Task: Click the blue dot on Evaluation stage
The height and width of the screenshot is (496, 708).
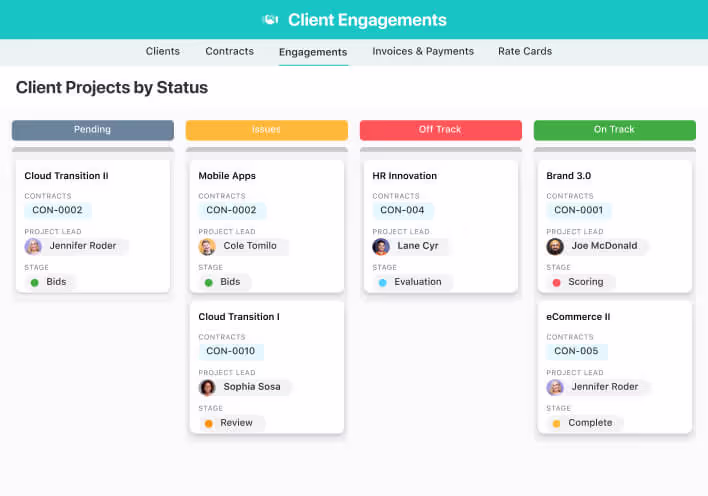Action: pos(382,282)
